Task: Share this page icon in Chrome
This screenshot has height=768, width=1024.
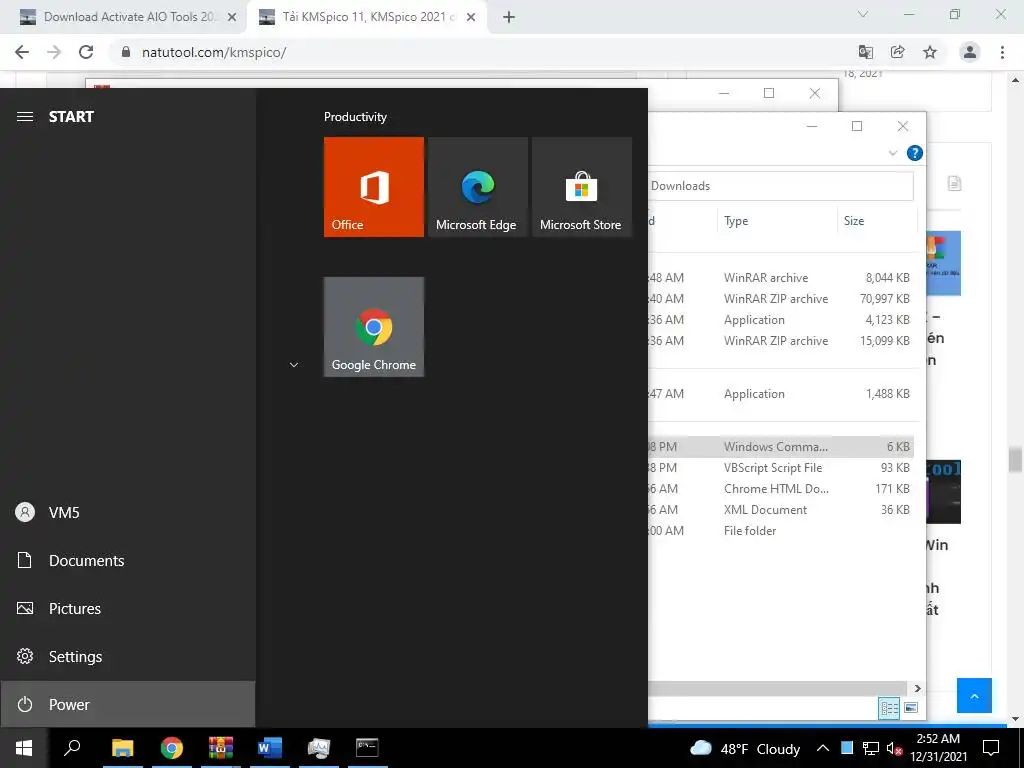Action: (898, 52)
